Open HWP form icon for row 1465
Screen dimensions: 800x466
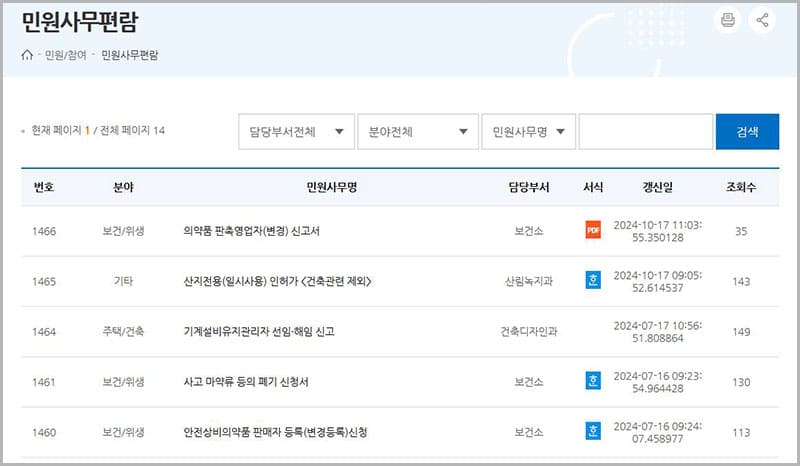click(x=593, y=281)
